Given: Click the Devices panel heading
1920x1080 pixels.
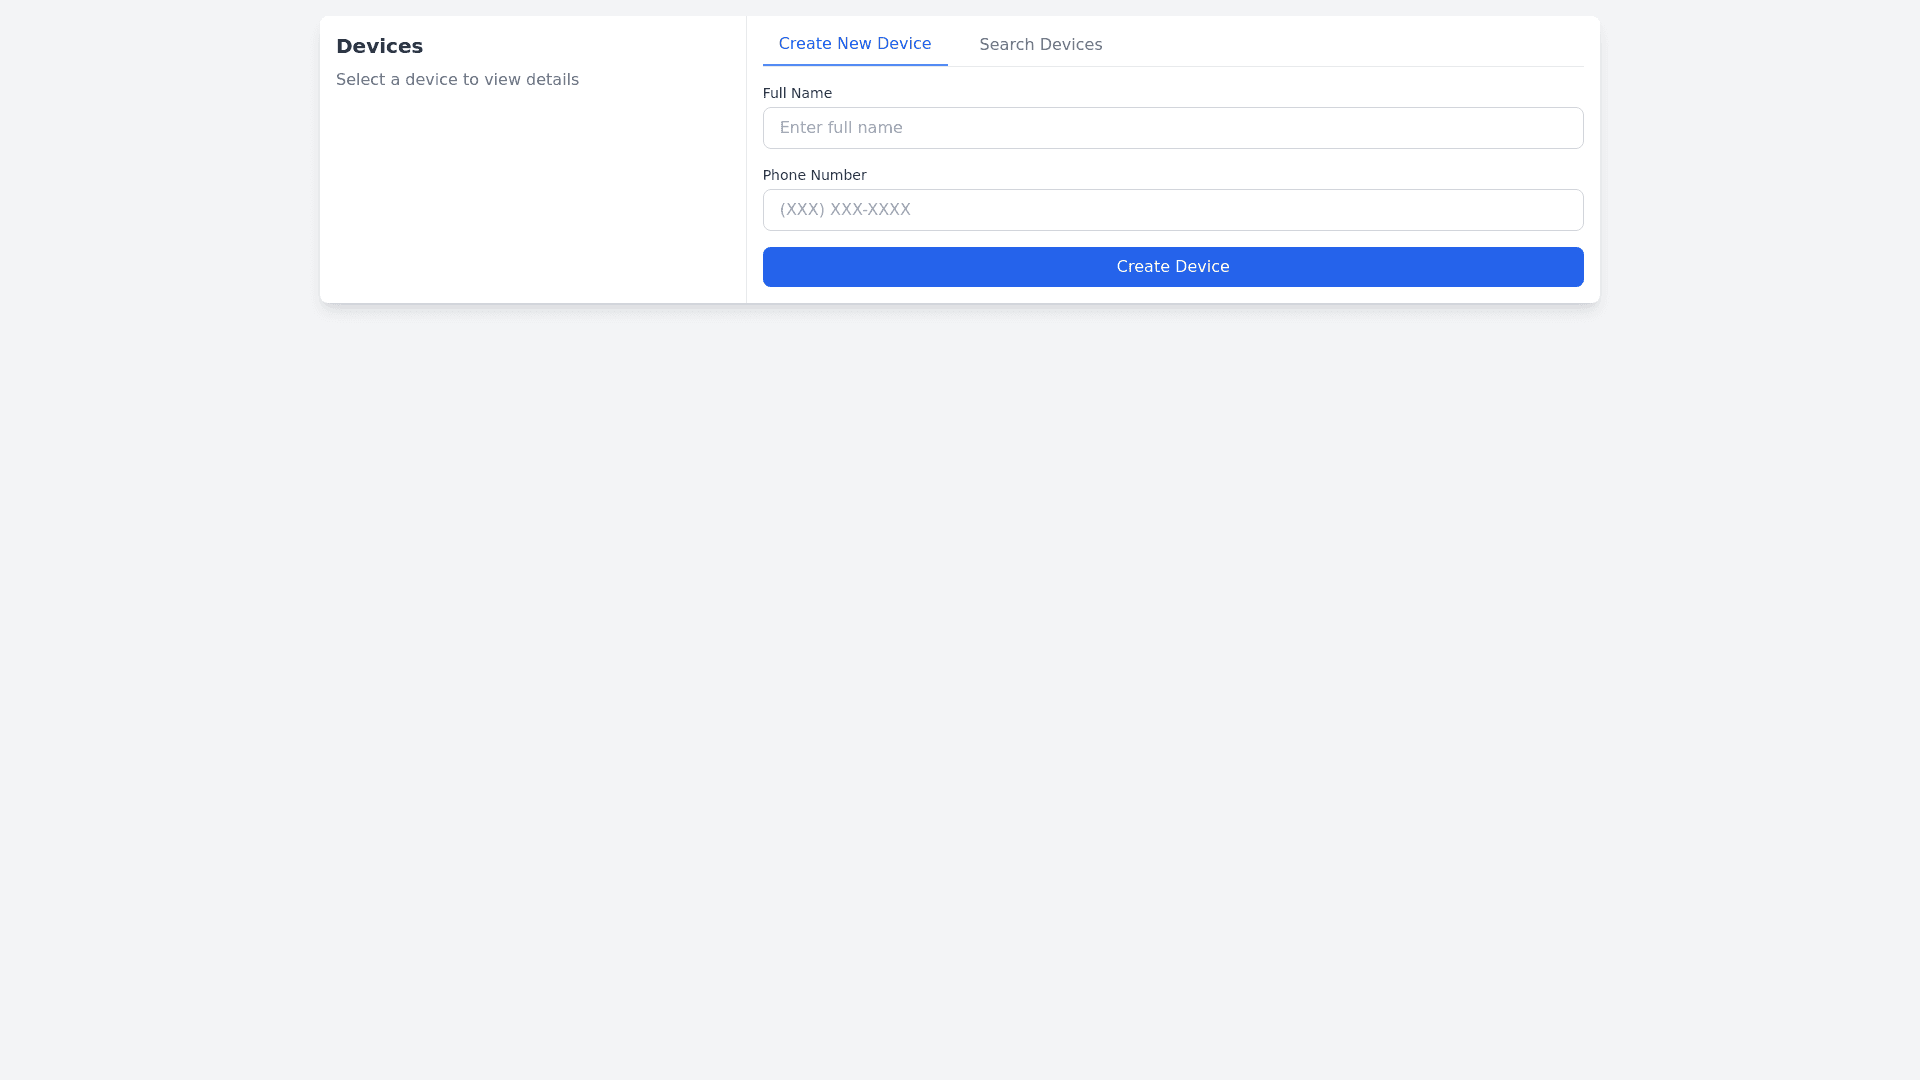Looking at the screenshot, I should [379, 46].
